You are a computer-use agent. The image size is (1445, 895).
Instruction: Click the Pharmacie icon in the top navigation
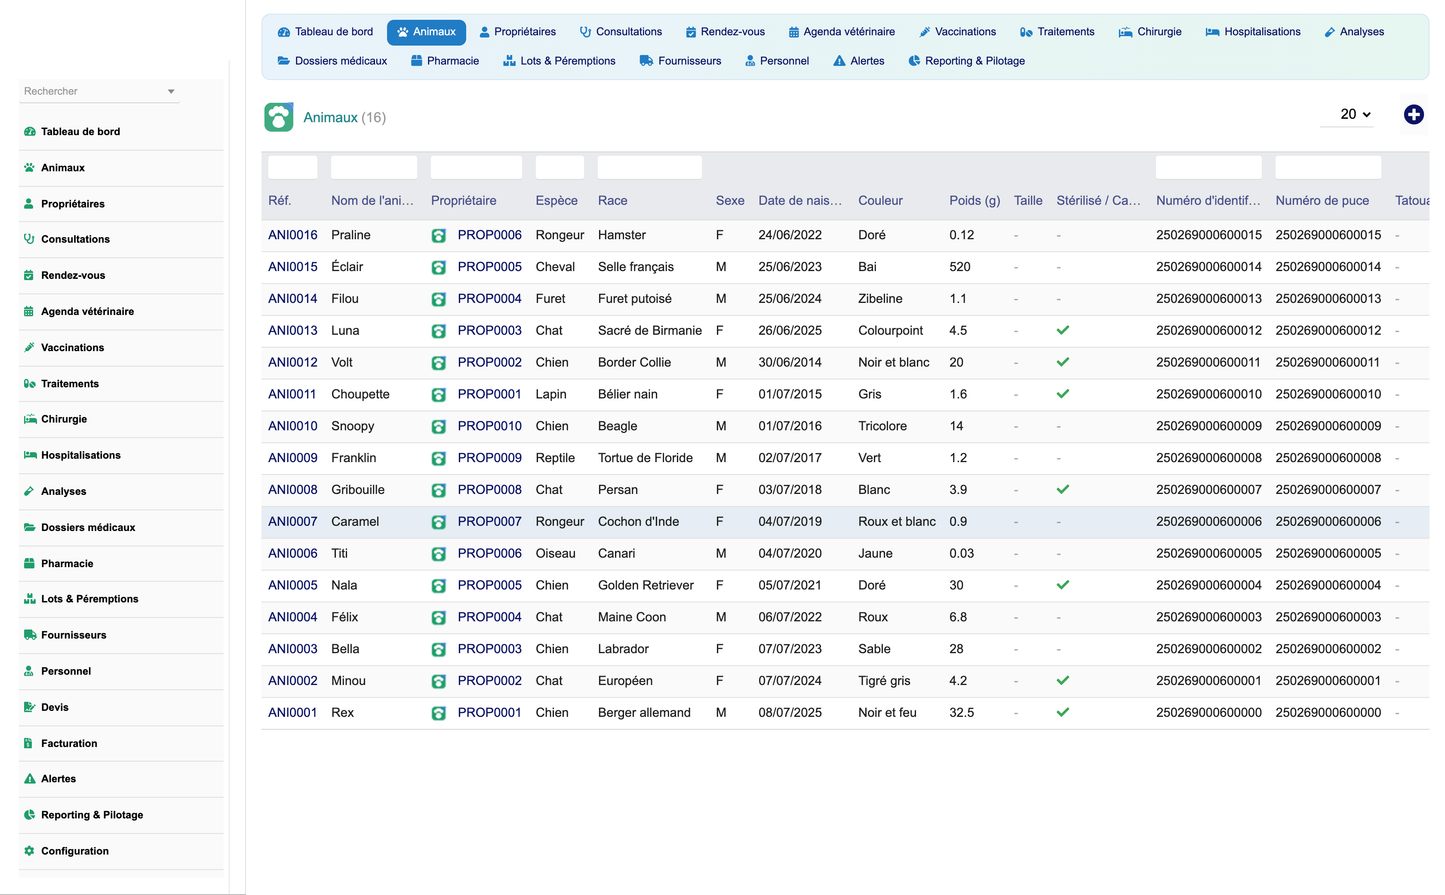click(x=416, y=61)
